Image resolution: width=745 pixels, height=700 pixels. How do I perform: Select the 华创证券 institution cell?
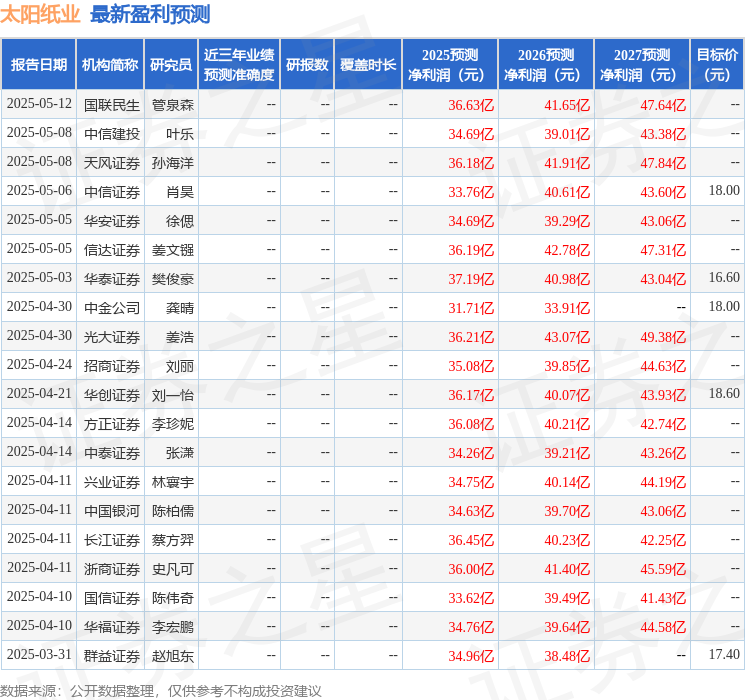pos(112,395)
